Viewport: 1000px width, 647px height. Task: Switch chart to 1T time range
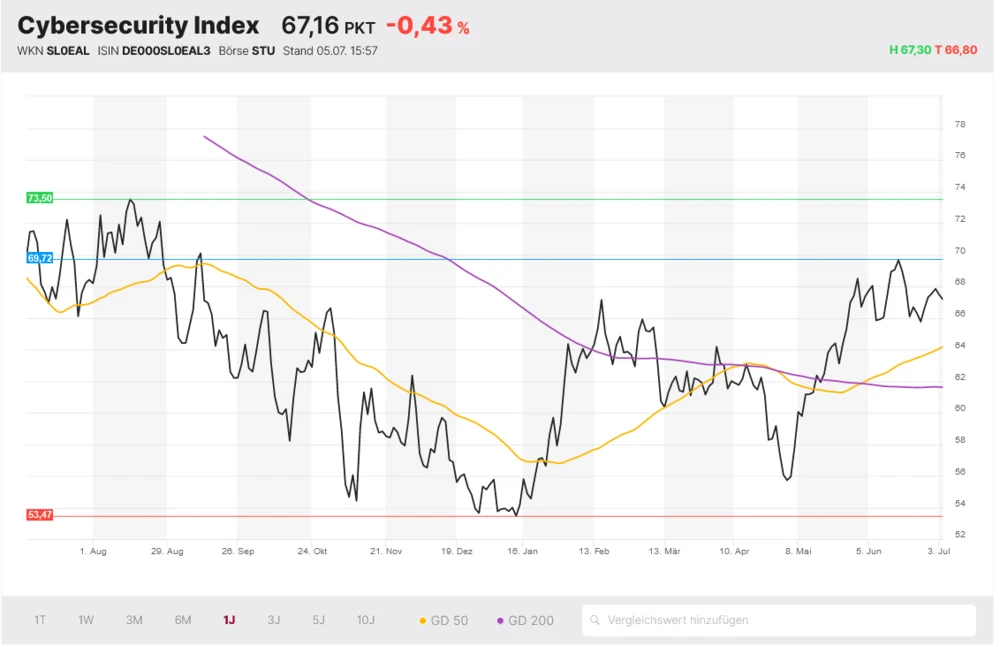[40, 620]
